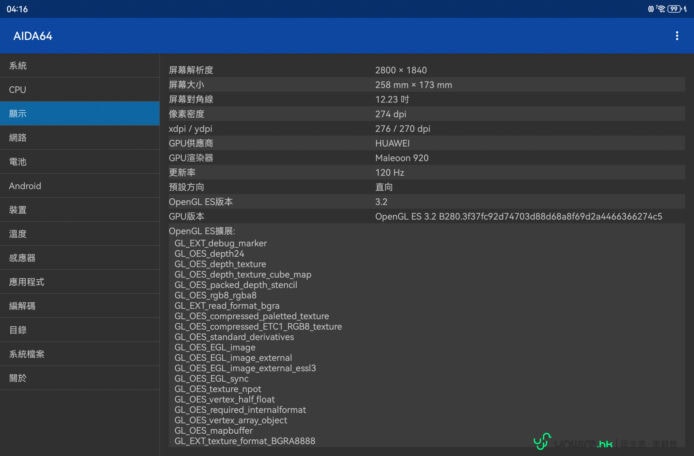The image size is (694, 456).
Task: Select the GL_EXT_read_format_bgra entry
Action: coord(227,305)
